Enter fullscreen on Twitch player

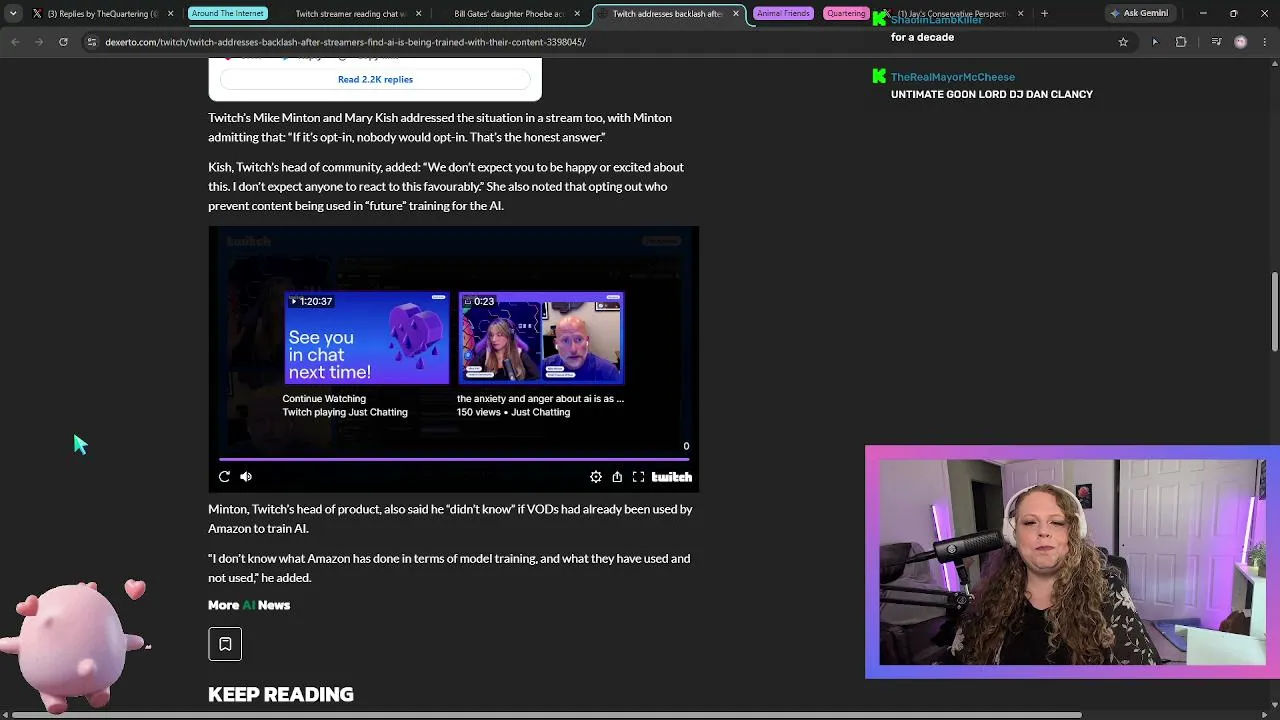coord(638,477)
